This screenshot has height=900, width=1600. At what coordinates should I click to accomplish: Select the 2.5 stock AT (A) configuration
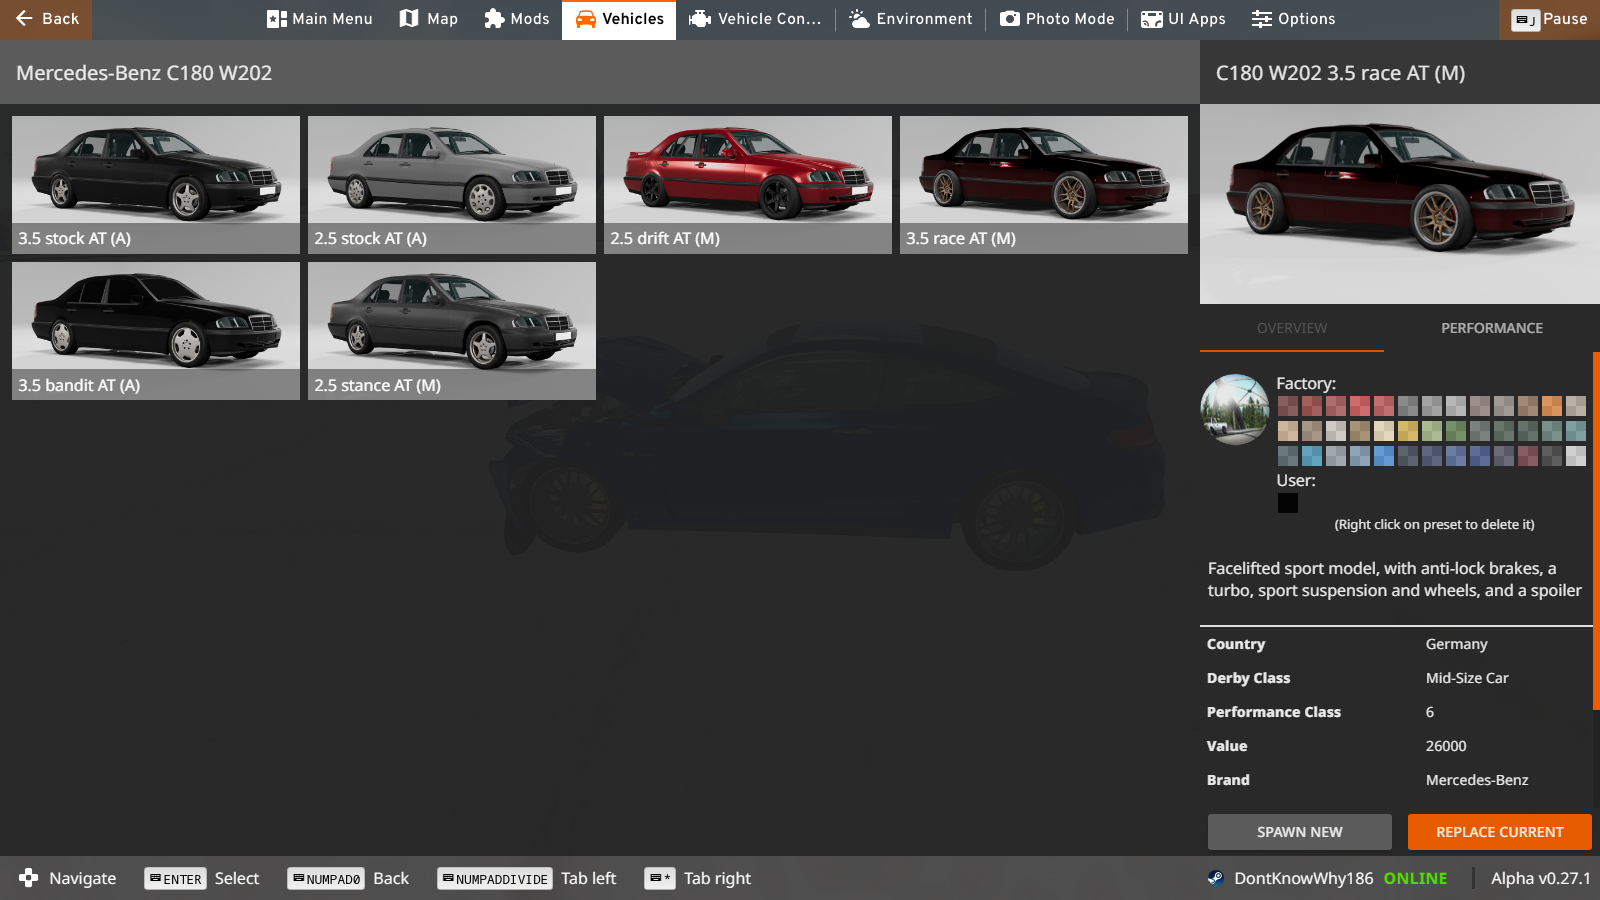tap(452, 185)
